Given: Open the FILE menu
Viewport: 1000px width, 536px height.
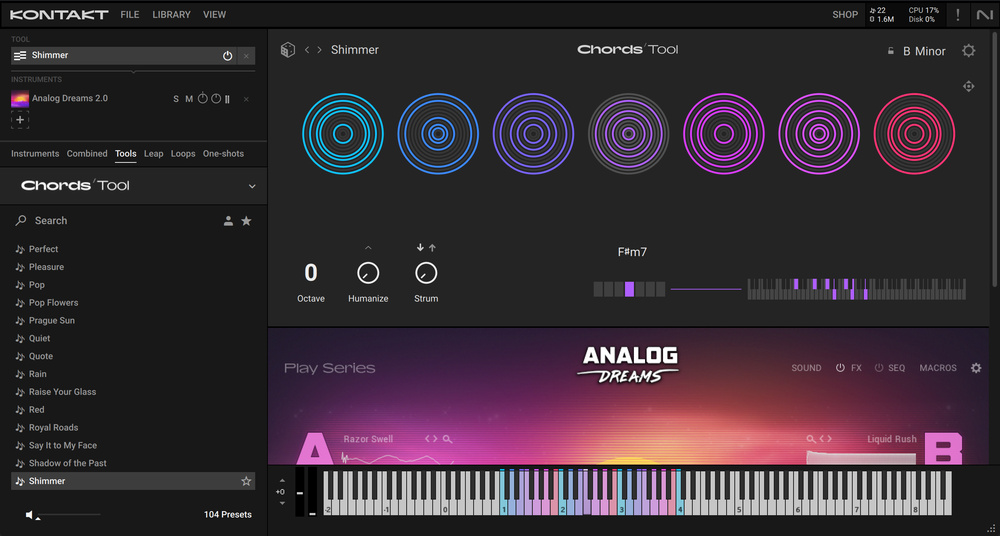Looking at the screenshot, I should pos(129,15).
